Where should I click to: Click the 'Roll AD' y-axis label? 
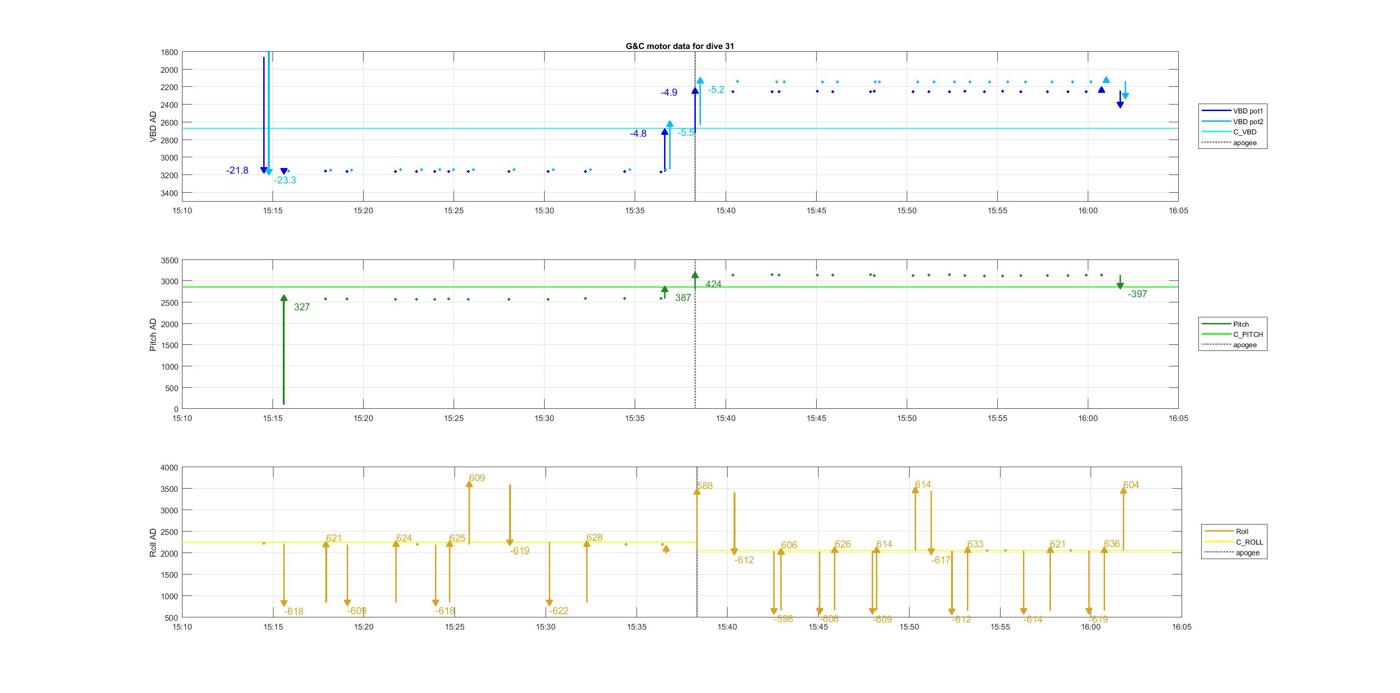154,542
